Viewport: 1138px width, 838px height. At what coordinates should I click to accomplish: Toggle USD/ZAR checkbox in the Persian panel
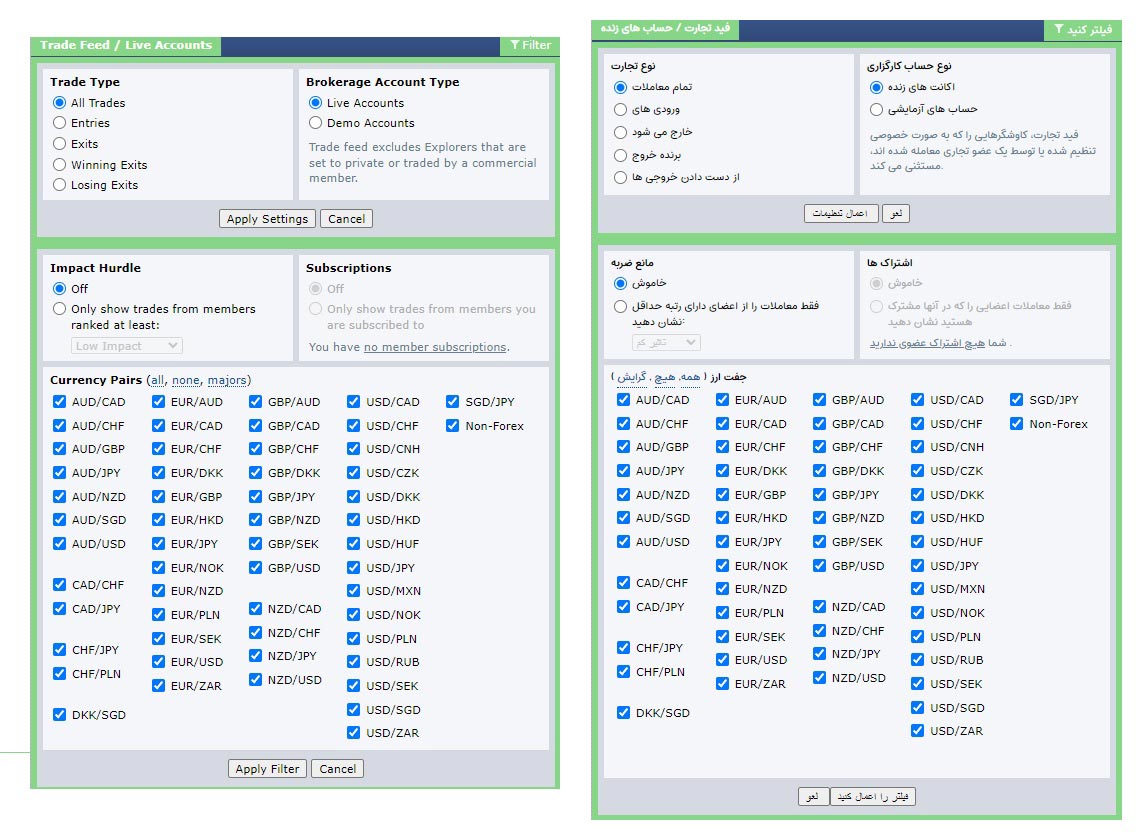[x=918, y=731]
